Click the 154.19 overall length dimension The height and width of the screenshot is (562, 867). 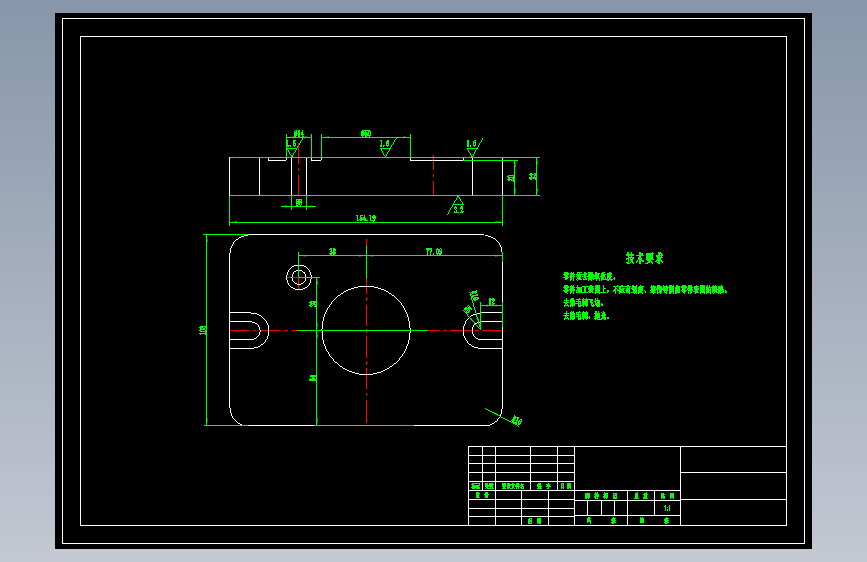(x=366, y=218)
